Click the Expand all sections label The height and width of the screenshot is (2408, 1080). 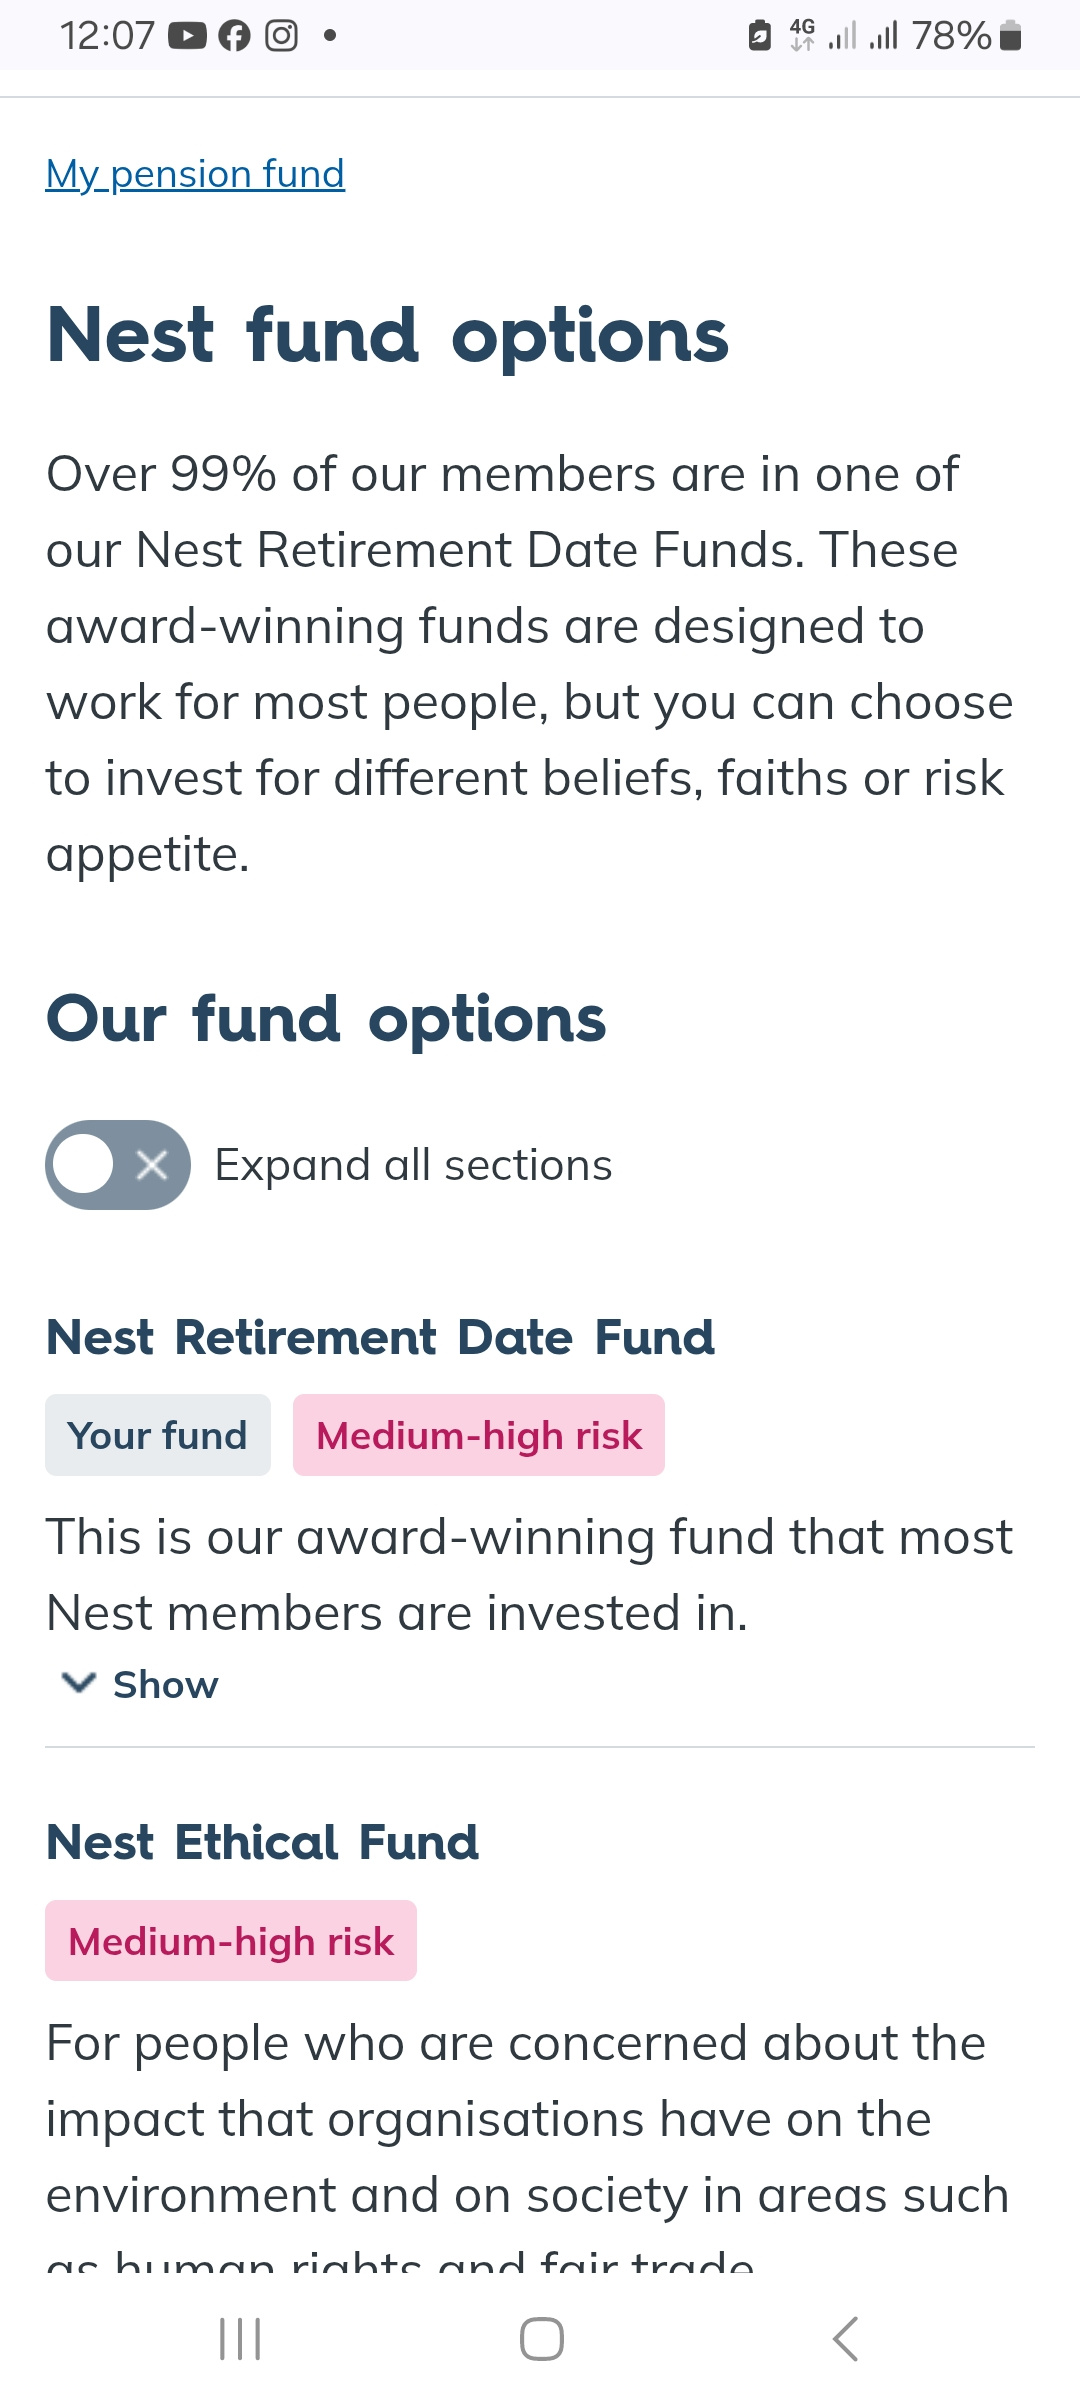[x=413, y=1165]
